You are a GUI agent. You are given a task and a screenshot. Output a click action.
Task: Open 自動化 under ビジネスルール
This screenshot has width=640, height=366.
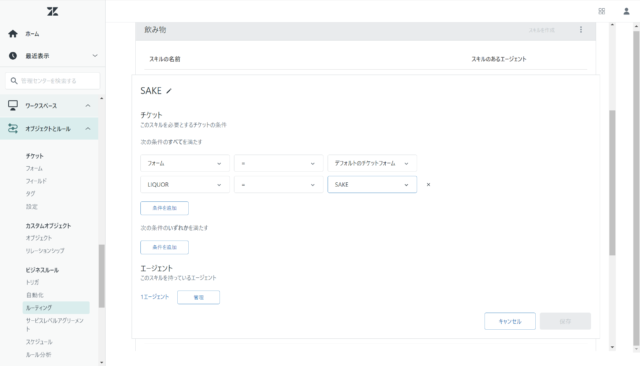35,295
